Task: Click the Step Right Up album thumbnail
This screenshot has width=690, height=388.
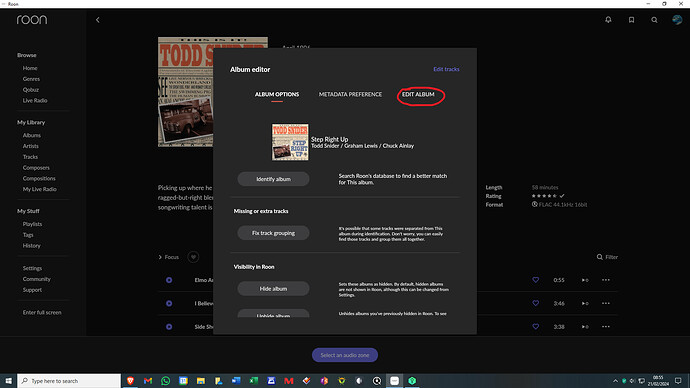Action: pyautogui.click(x=290, y=142)
